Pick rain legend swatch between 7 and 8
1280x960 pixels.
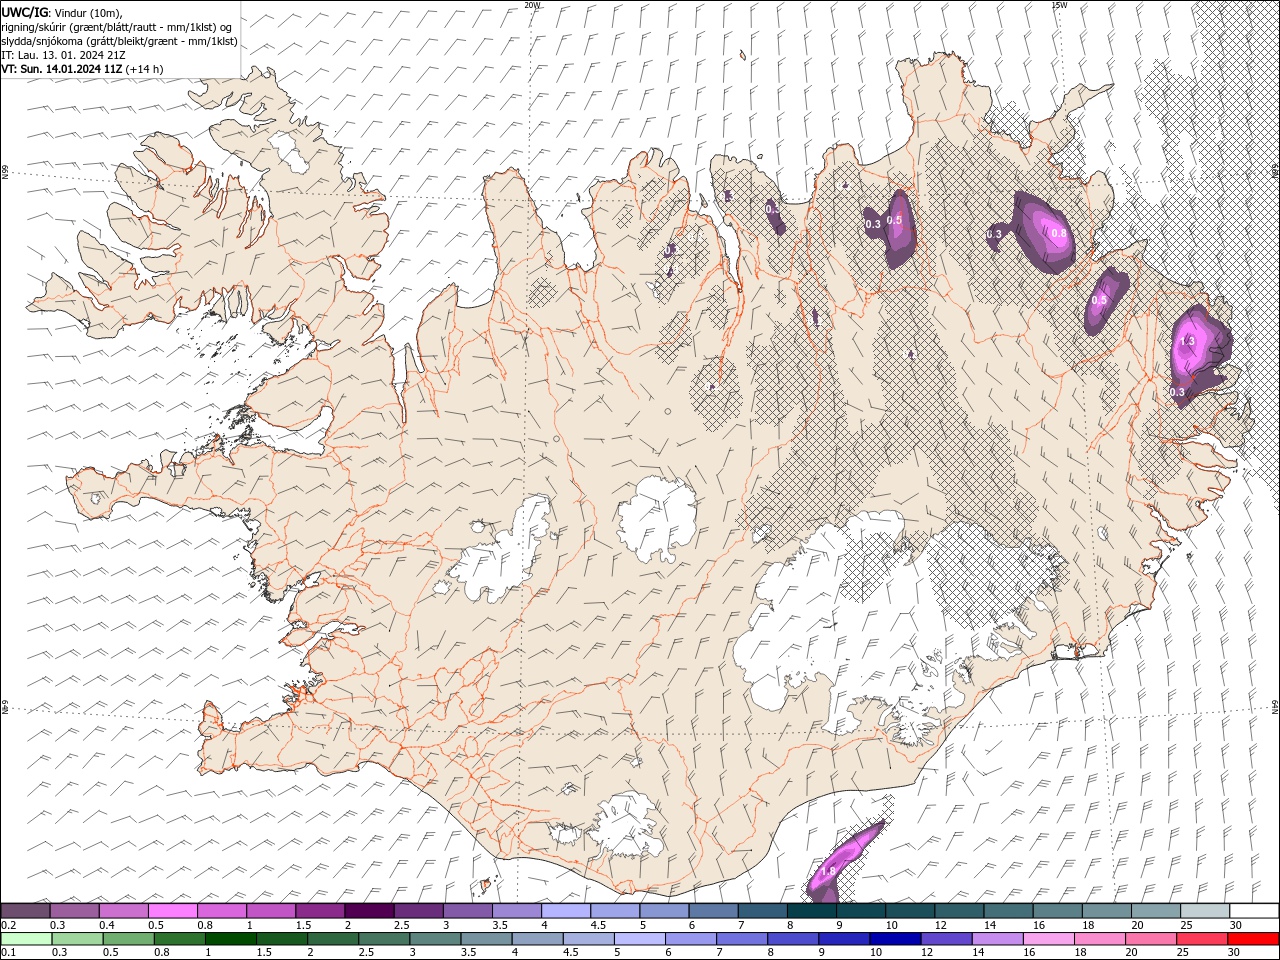tap(741, 939)
